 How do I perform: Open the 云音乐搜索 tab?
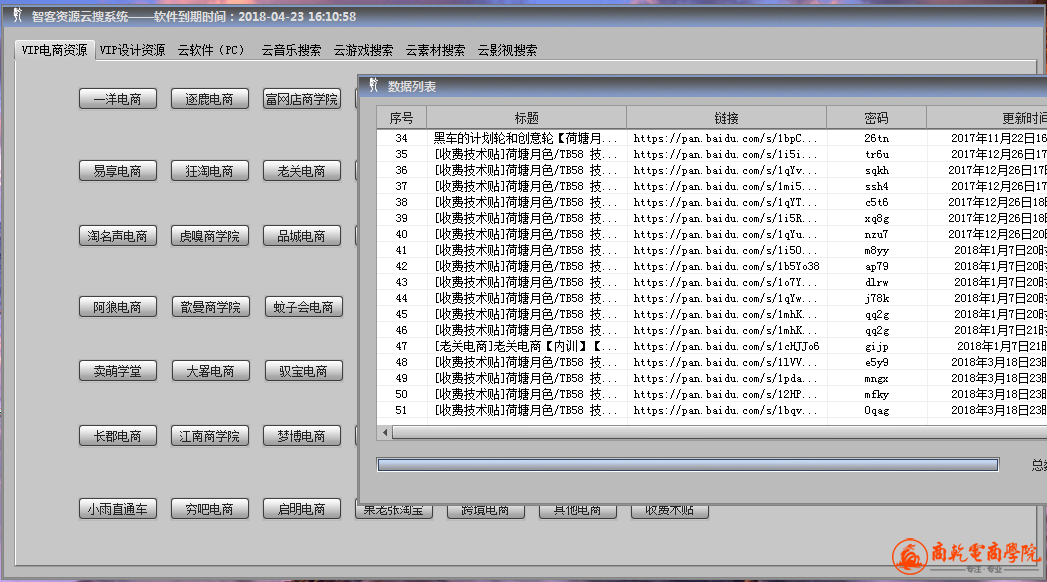(x=291, y=50)
